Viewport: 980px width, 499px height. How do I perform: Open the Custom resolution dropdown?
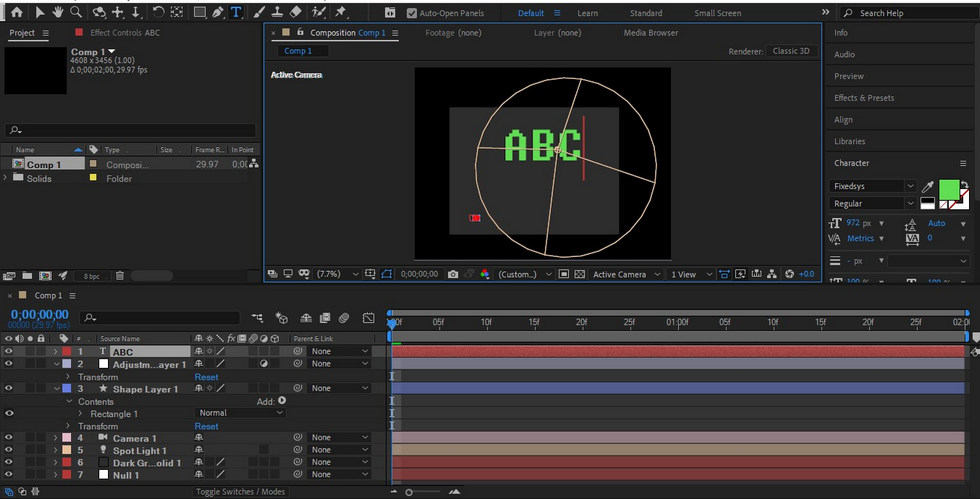tap(524, 274)
